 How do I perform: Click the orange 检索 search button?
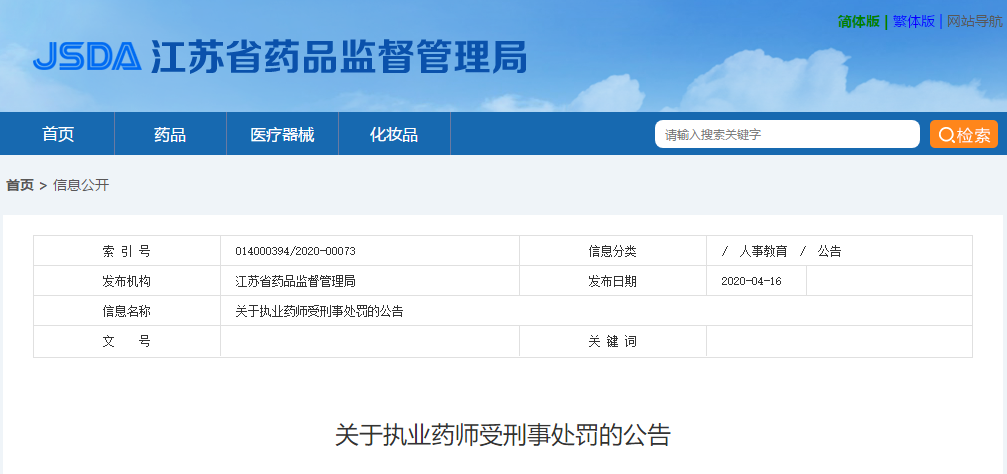point(963,135)
